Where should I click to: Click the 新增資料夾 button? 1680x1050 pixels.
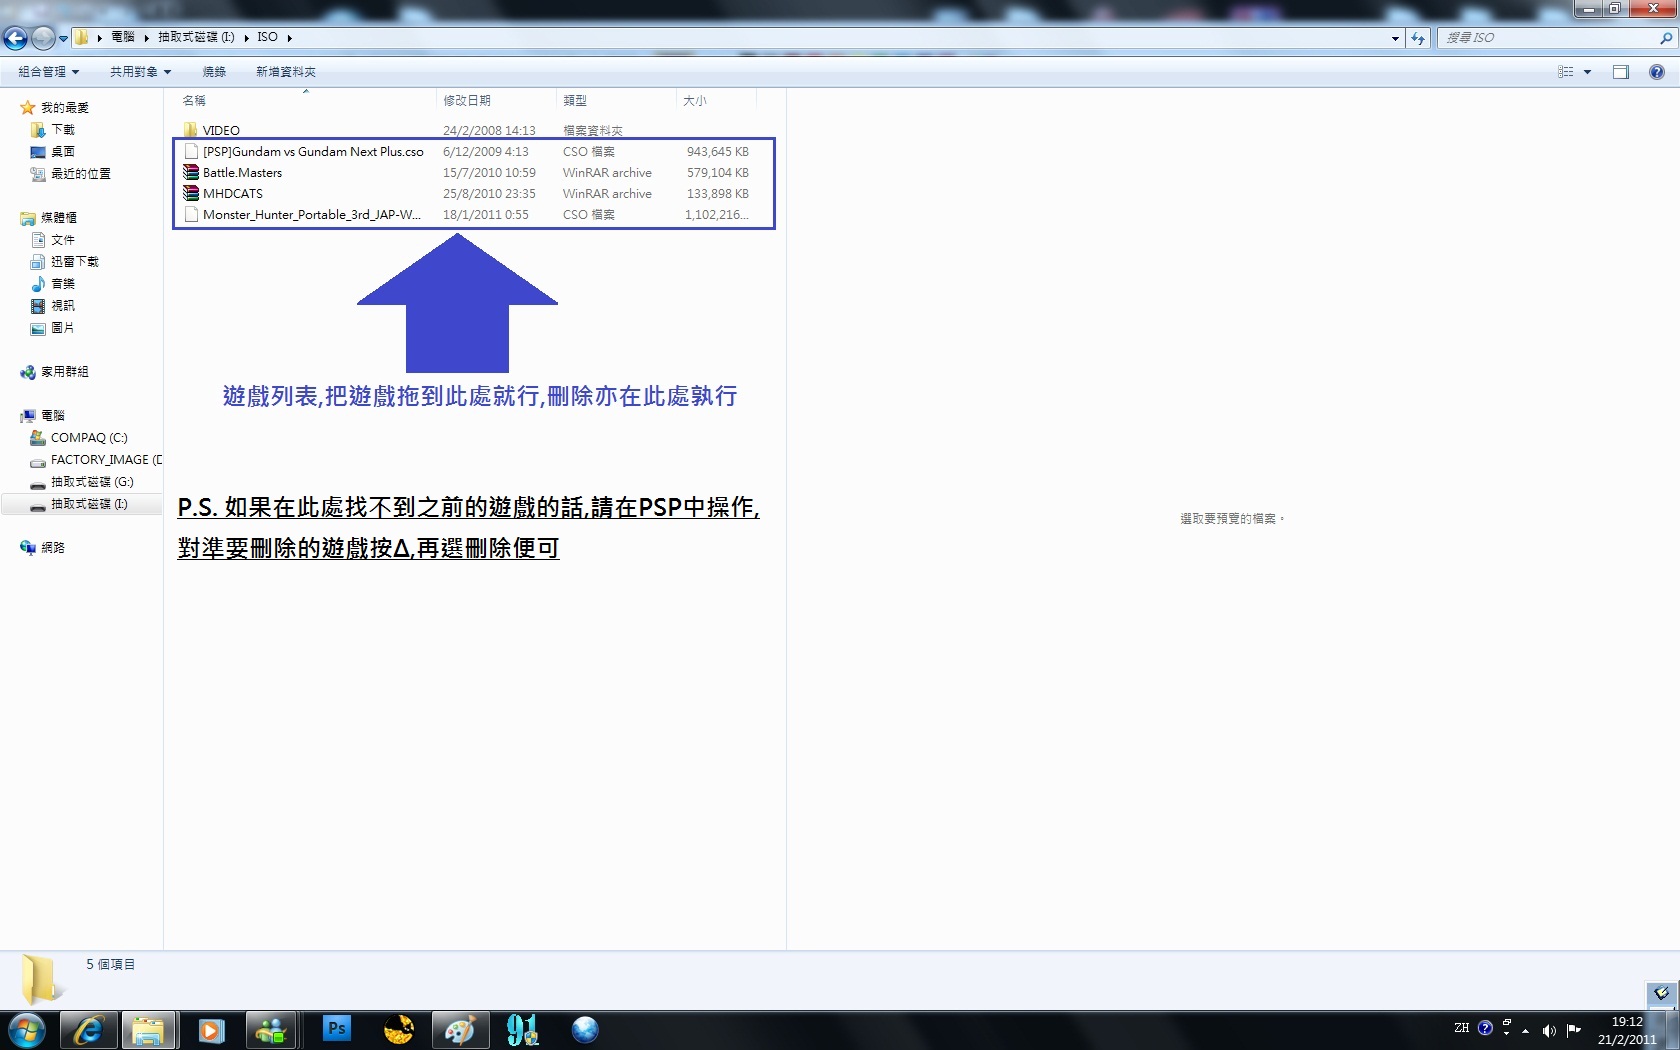point(286,72)
